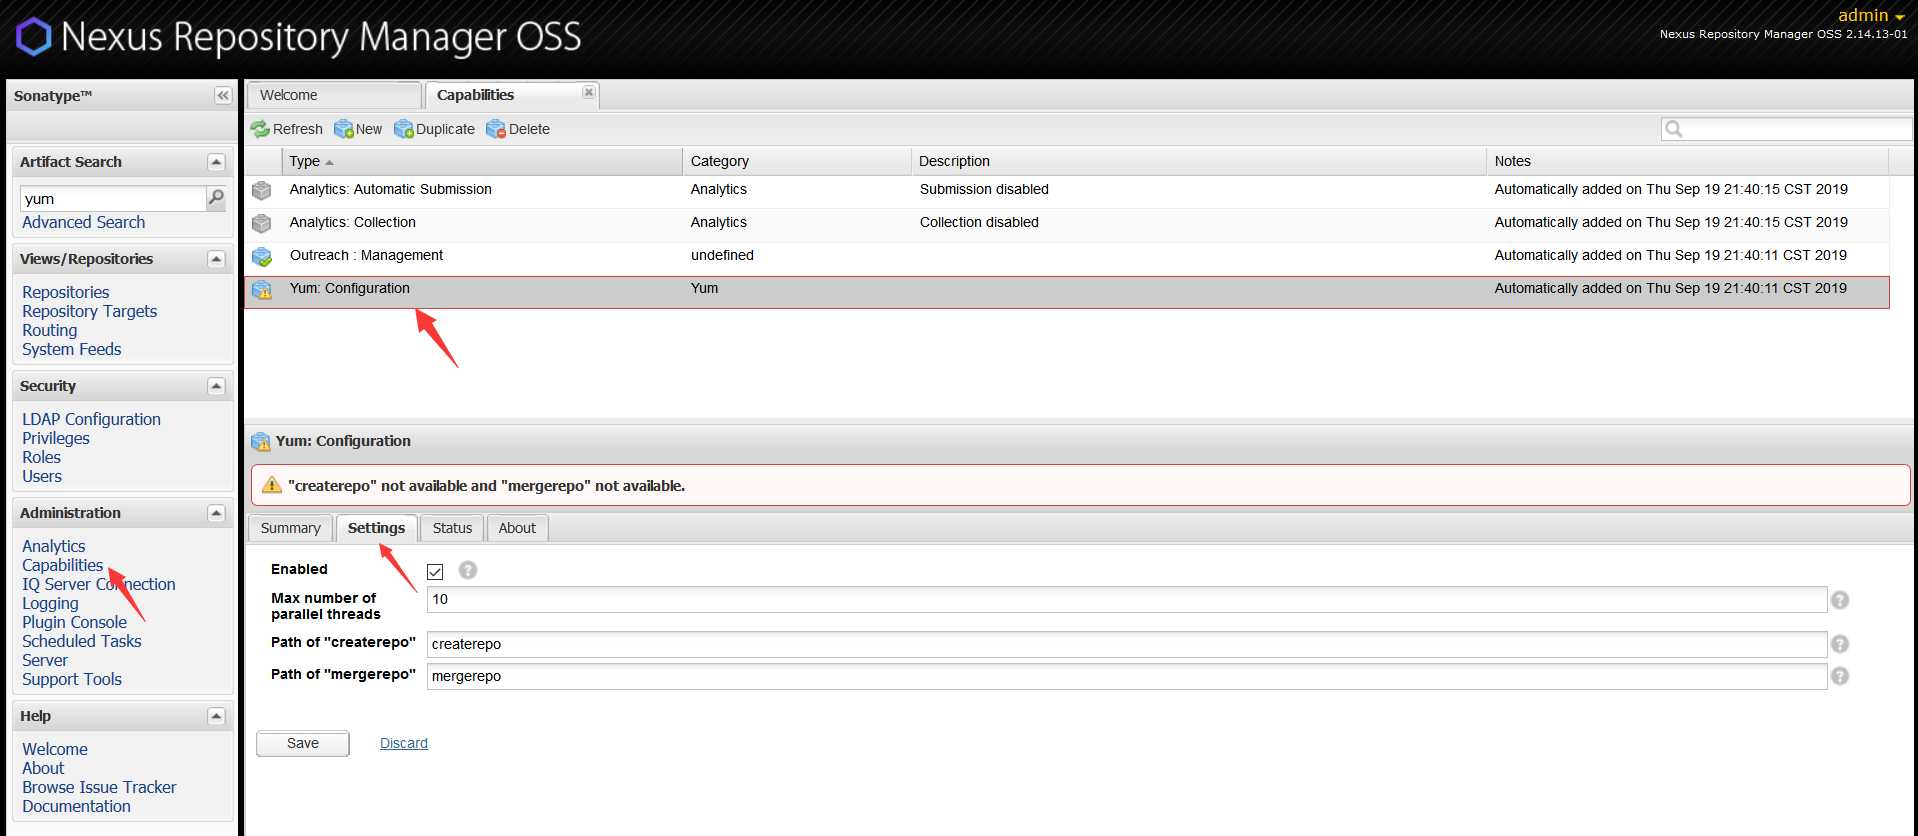1918x836 pixels.
Task: Click the Category column header
Action: pos(797,161)
